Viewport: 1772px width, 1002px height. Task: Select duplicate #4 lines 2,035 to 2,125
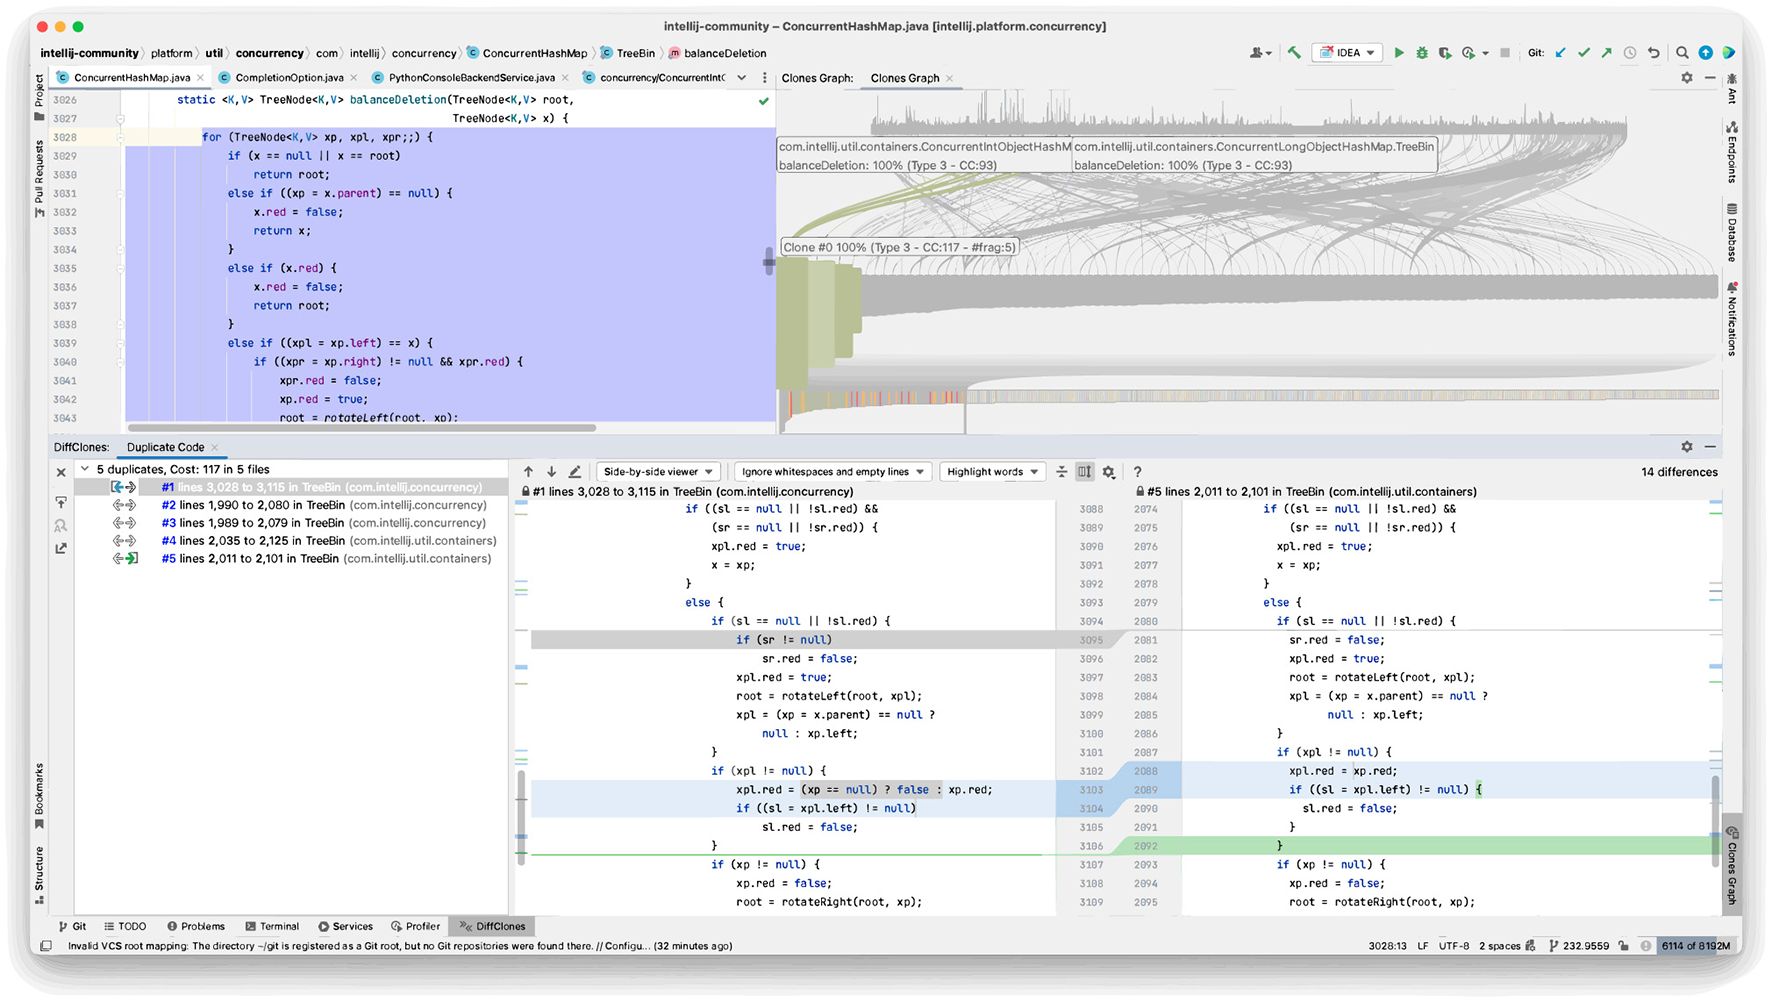coord(328,541)
